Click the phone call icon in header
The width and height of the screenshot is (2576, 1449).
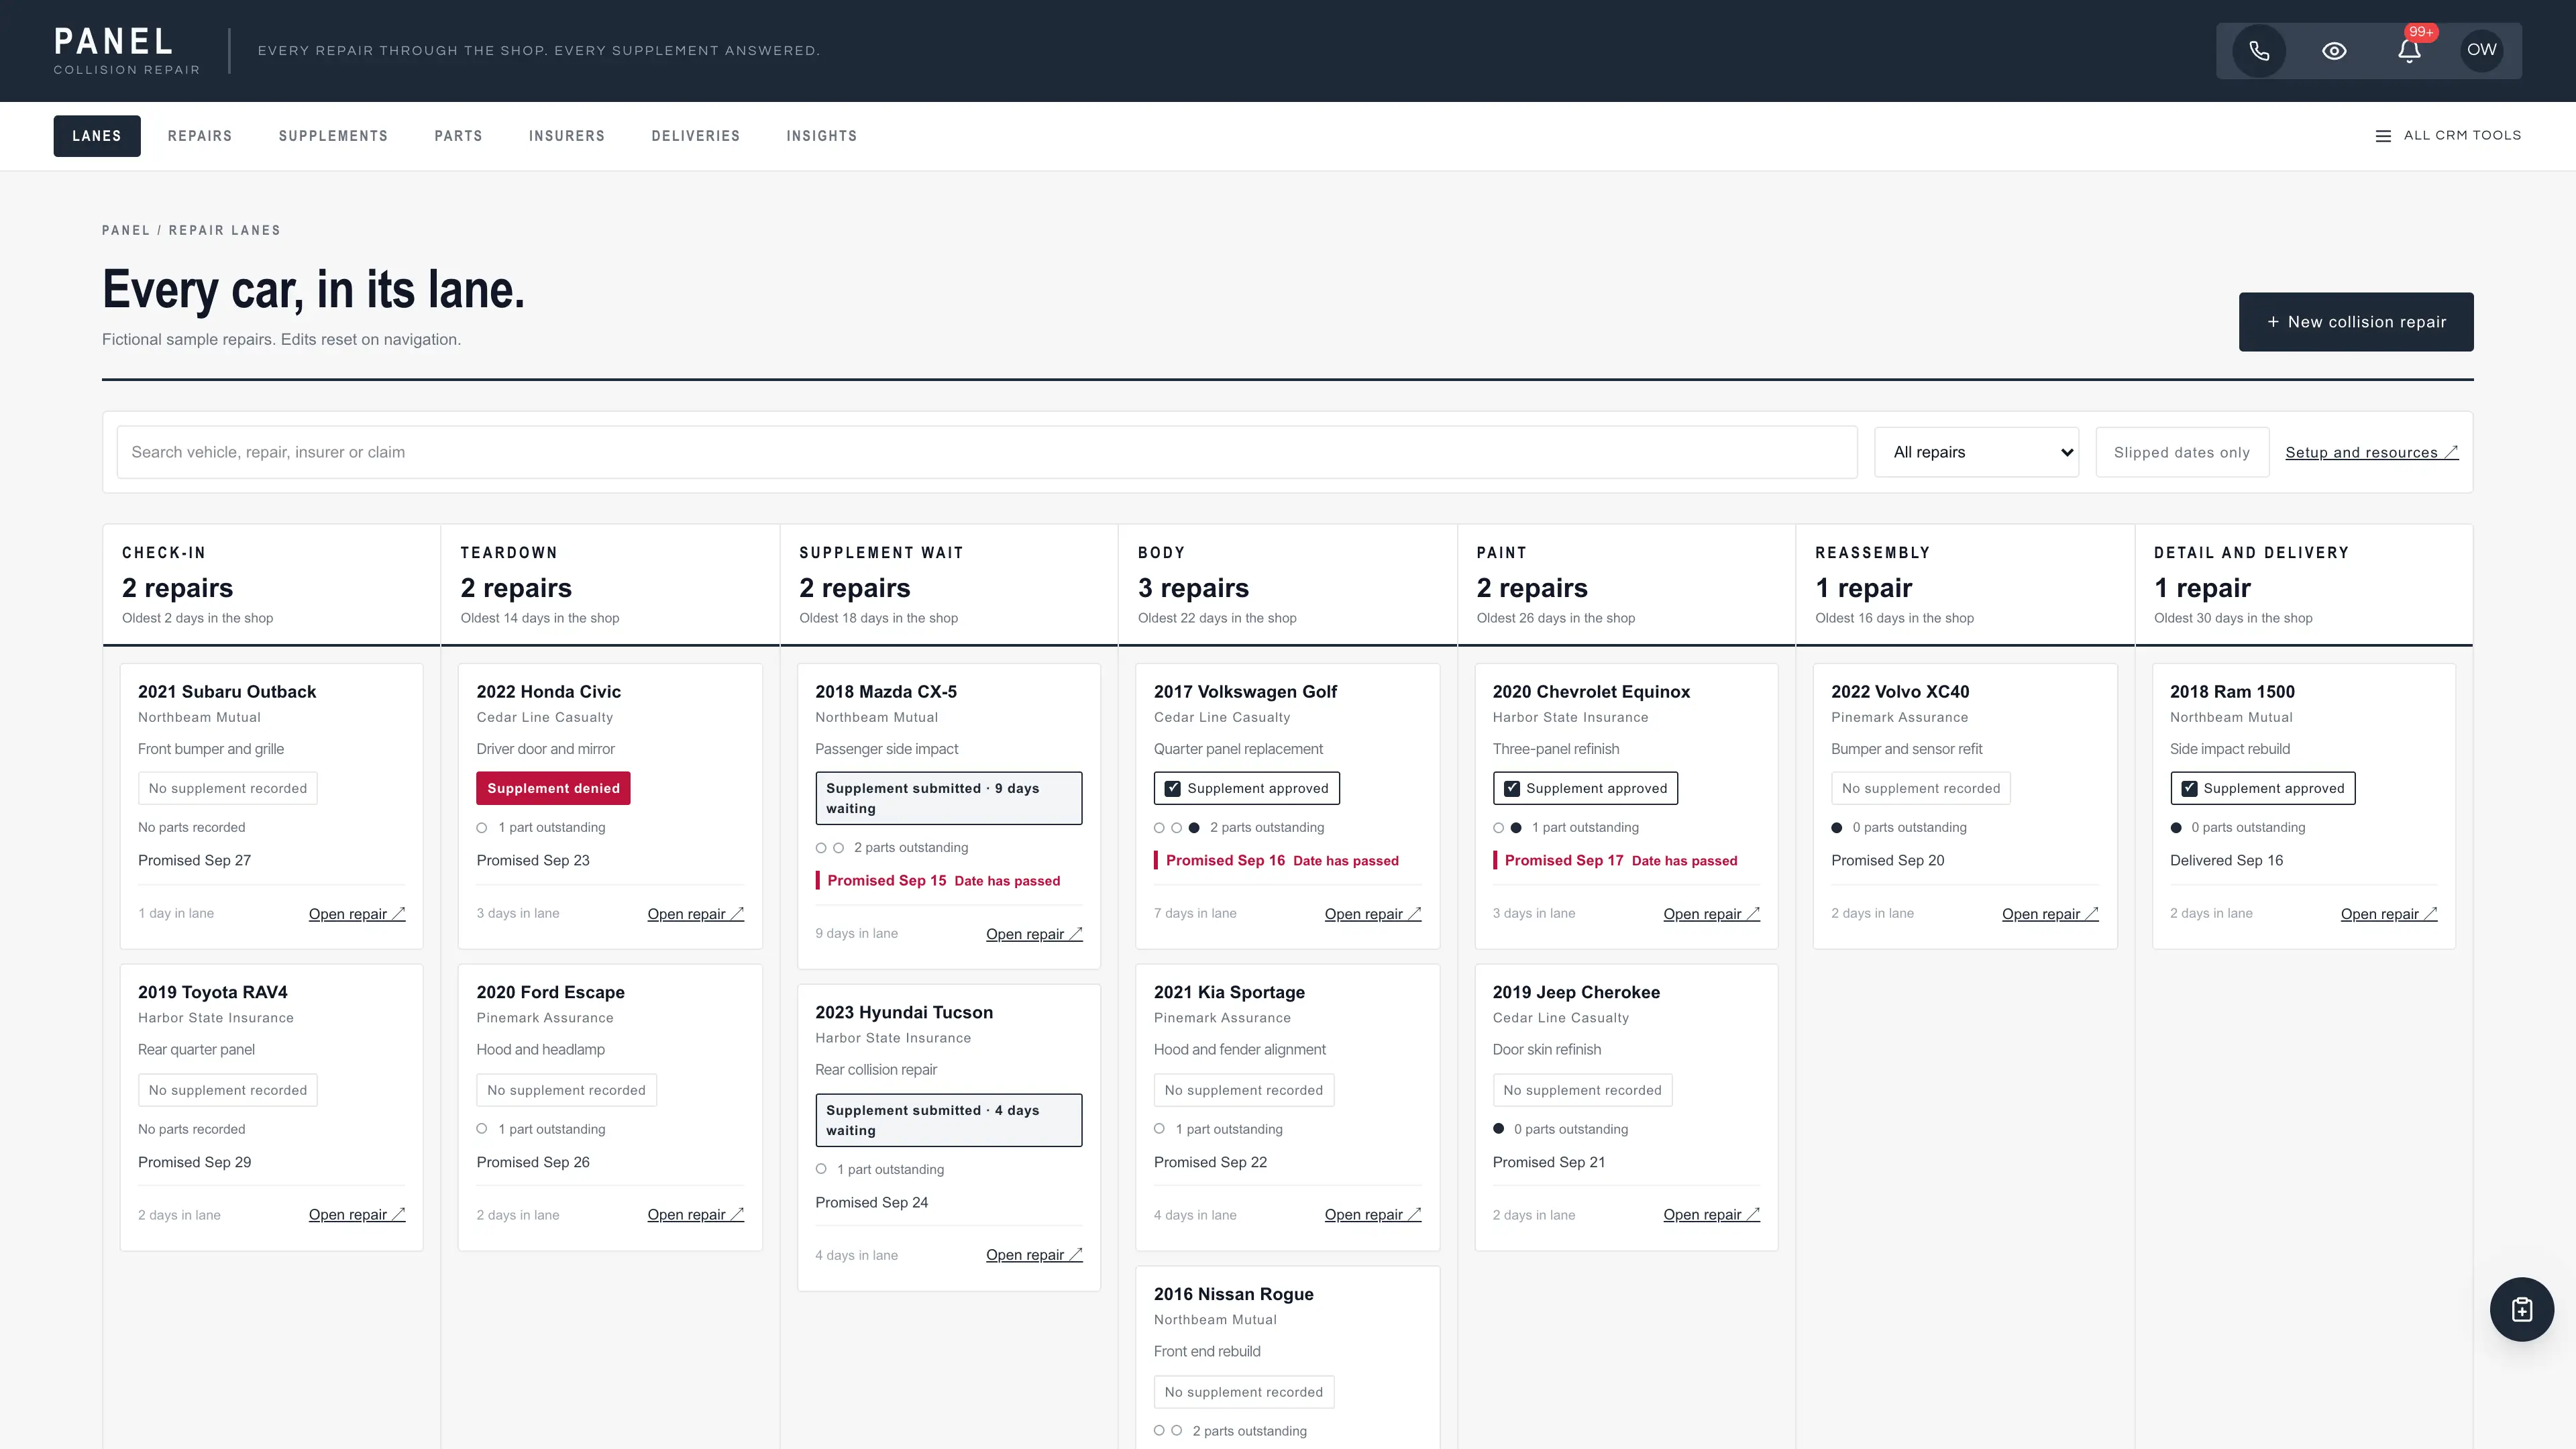pos(2259,51)
